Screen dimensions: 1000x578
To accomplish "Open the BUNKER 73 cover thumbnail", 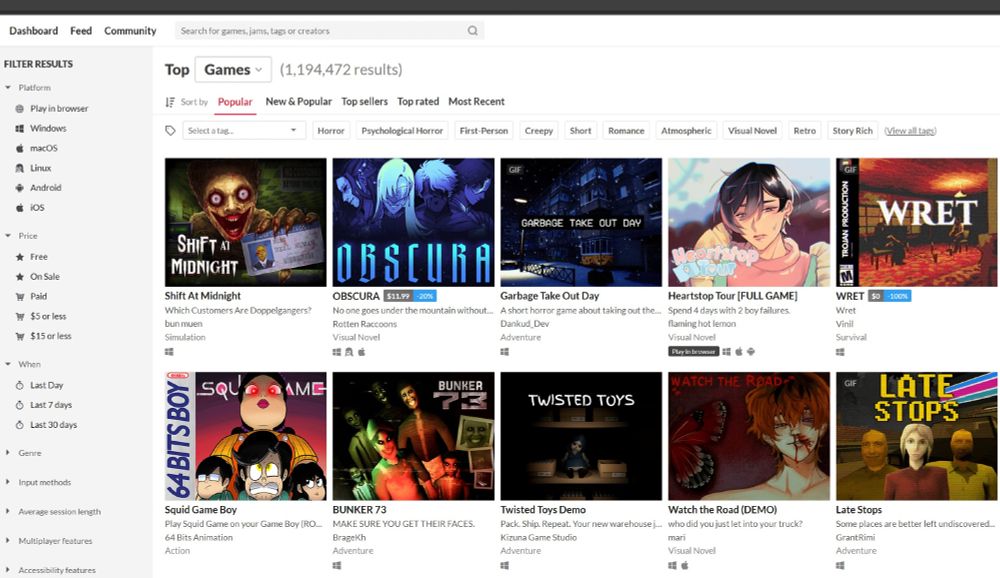I will pyautogui.click(x=413, y=436).
